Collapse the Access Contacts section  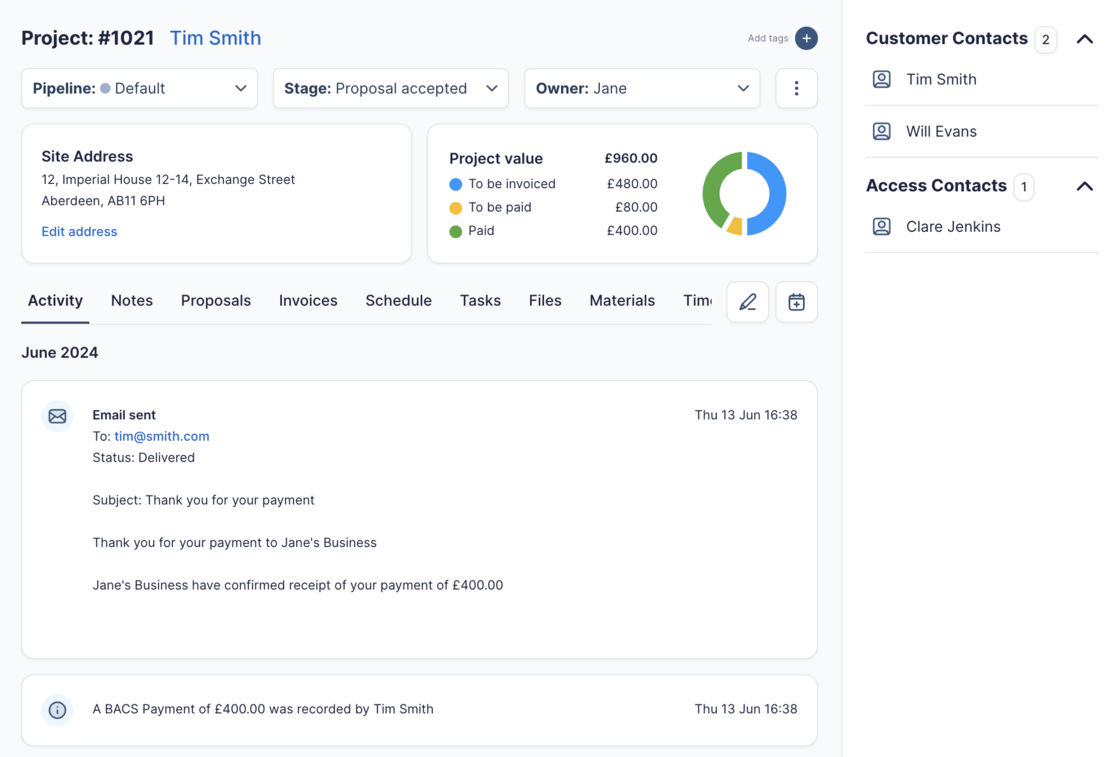pyautogui.click(x=1084, y=186)
